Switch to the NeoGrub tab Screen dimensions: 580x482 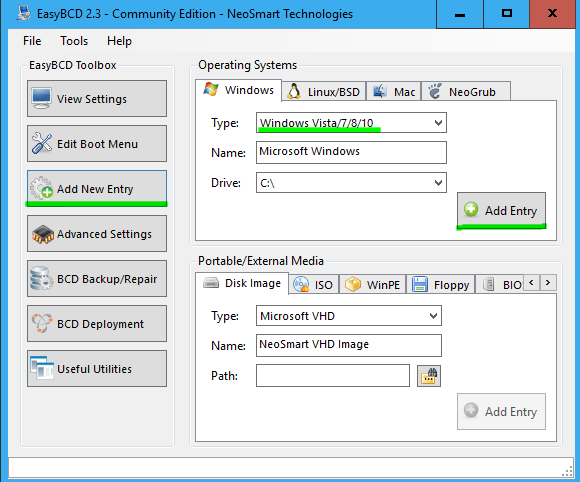coord(466,91)
